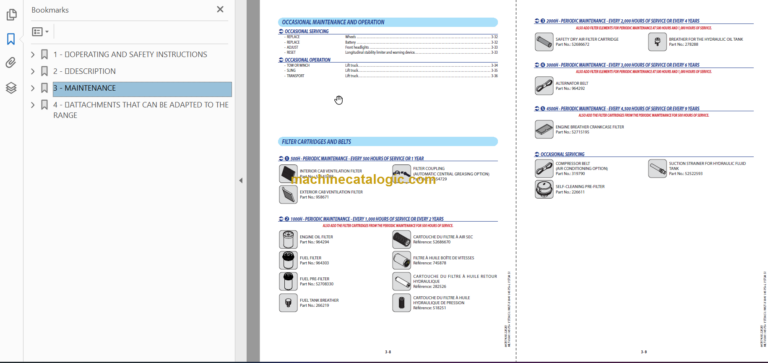Click bookmark ribbon icon beside Operating and Safety
The image size is (768, 363).
point(44,55)
